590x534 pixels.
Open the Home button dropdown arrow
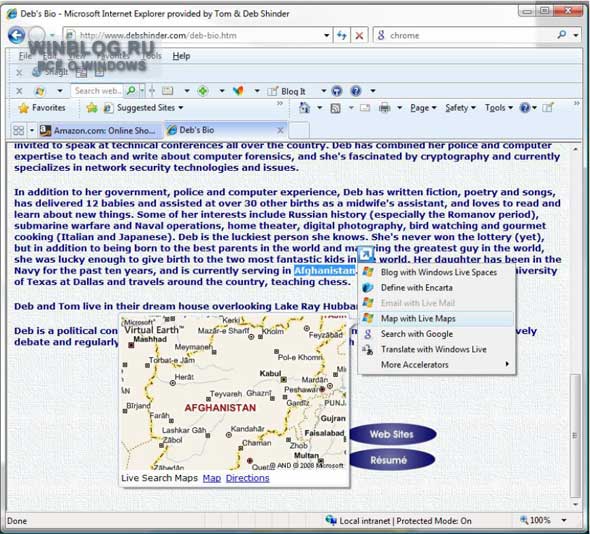point(319,108)
